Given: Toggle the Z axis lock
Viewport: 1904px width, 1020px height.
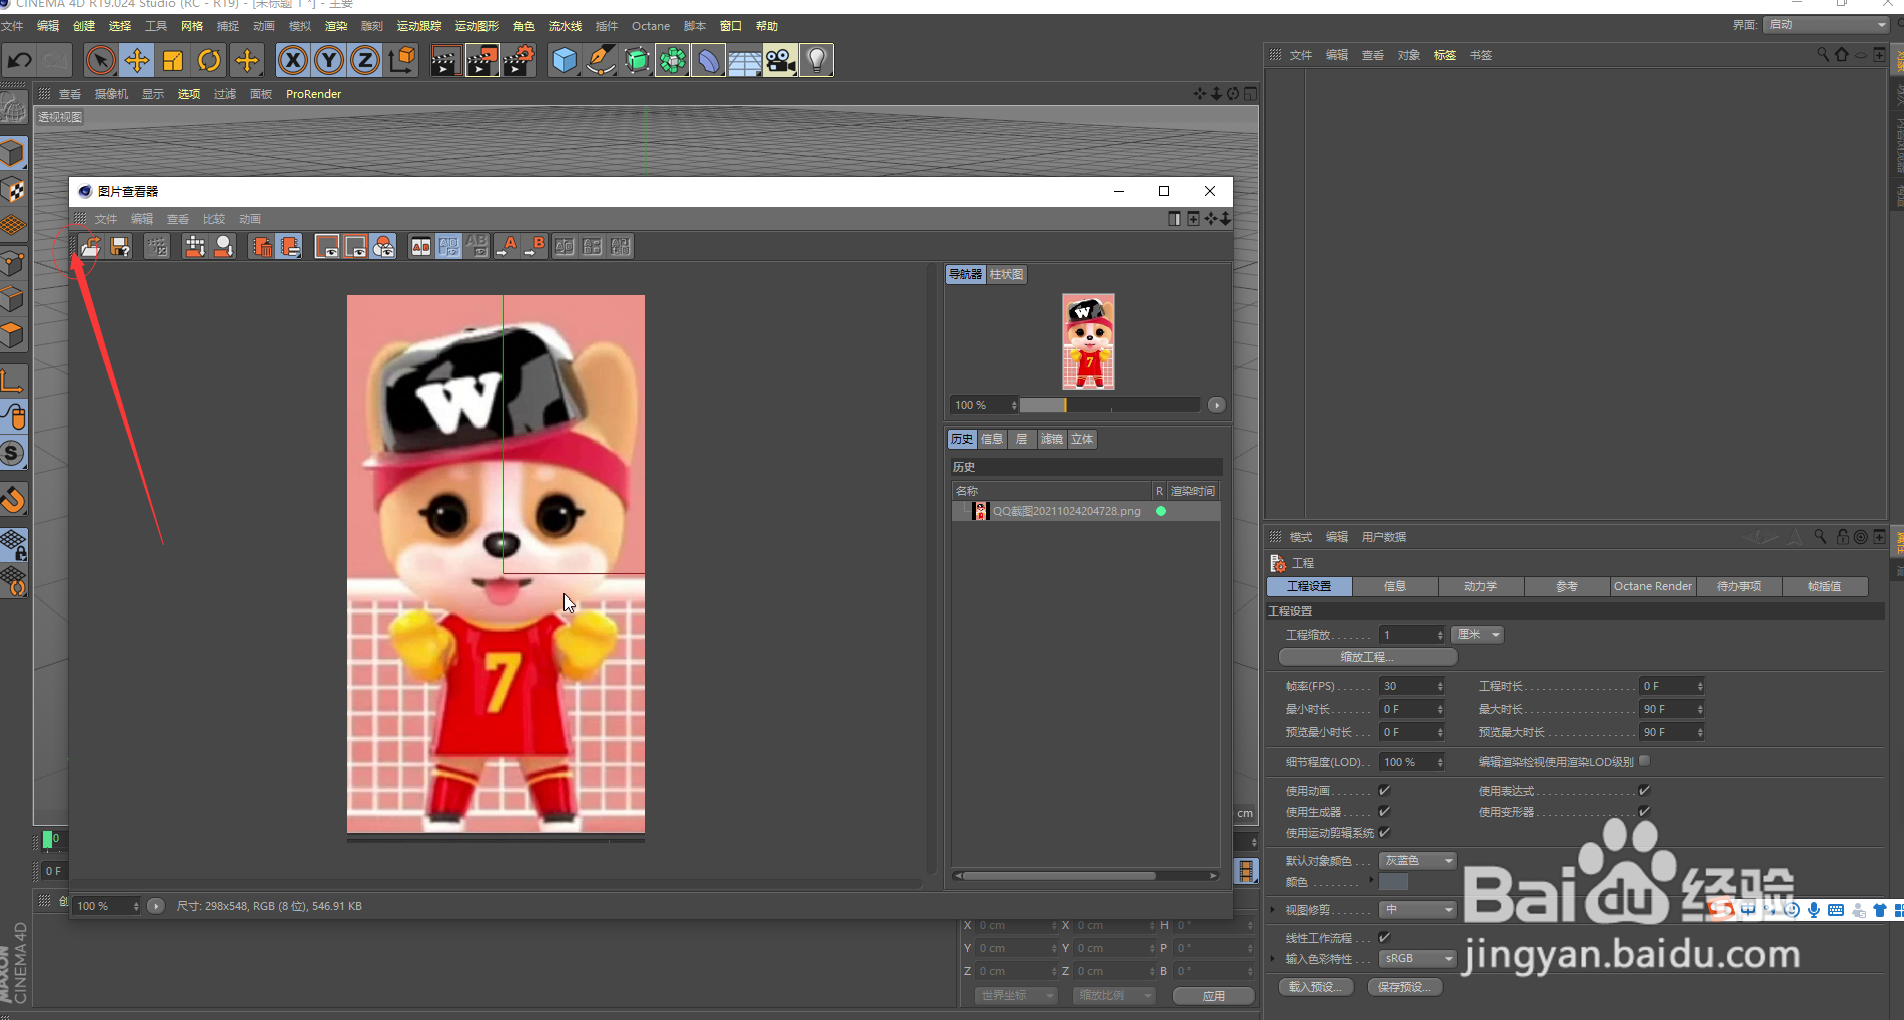Looking at the screenshot, I should (365, 61).
